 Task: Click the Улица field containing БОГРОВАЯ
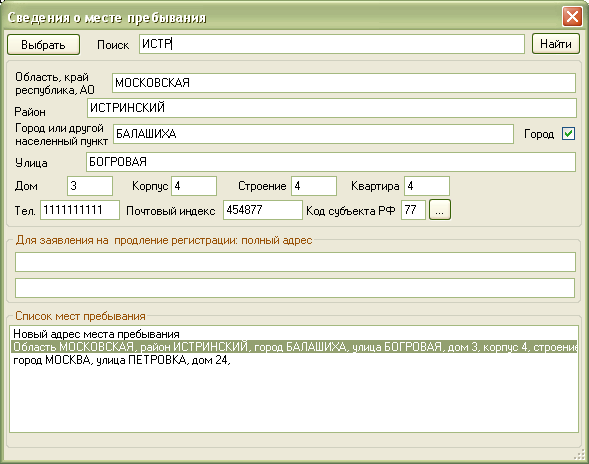[x=331, y=162]
